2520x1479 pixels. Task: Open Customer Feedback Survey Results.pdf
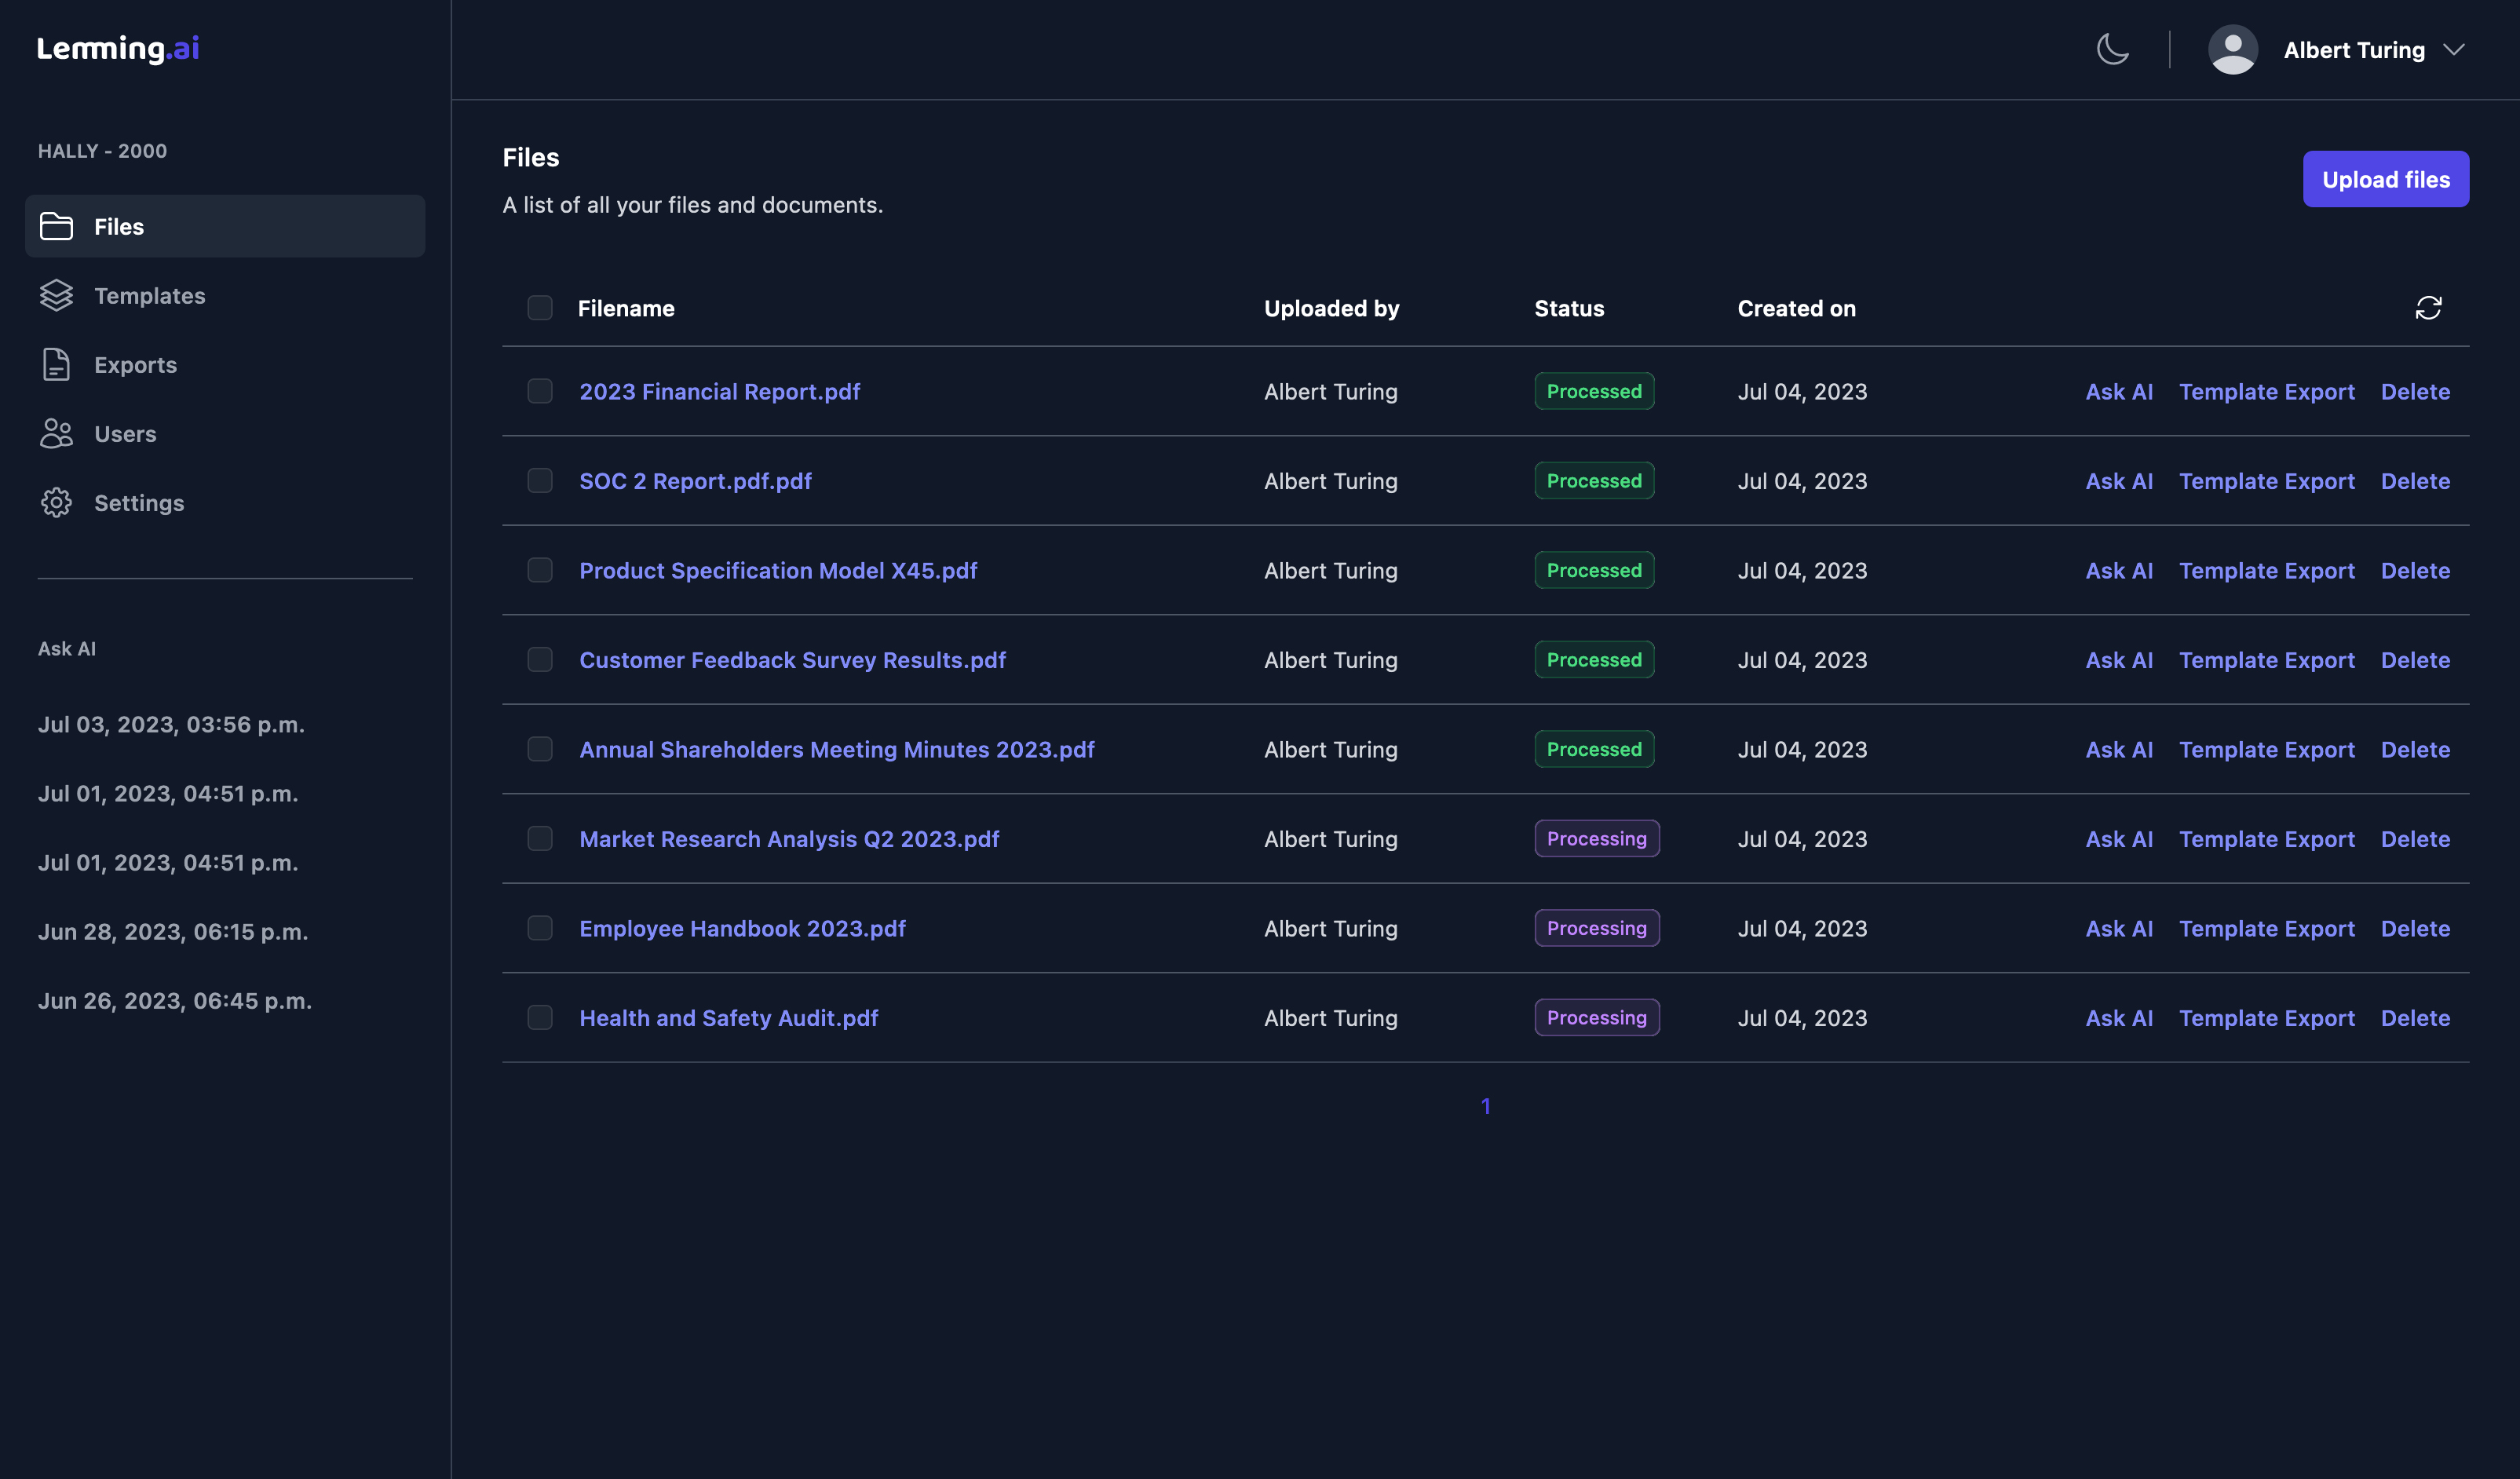(793, 660)
